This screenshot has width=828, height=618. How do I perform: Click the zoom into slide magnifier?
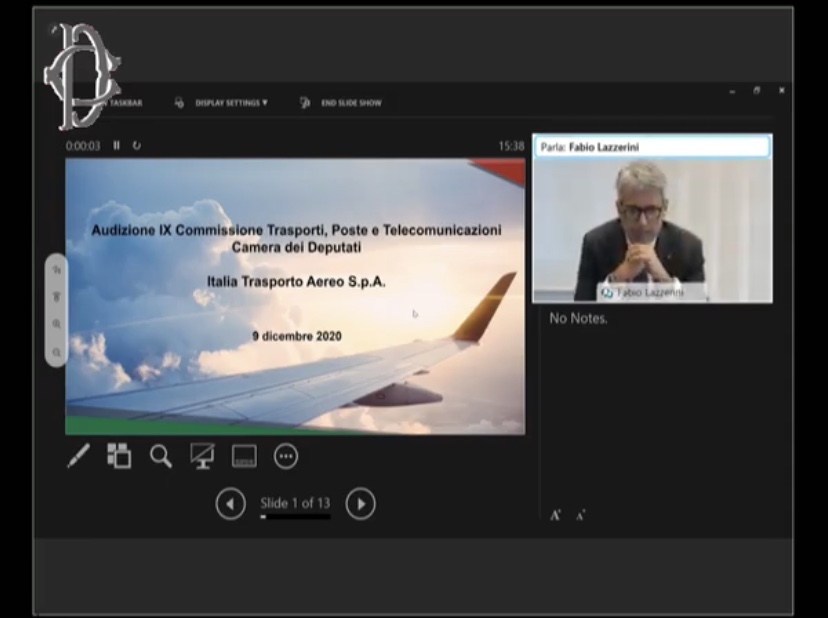click(160, 456)
